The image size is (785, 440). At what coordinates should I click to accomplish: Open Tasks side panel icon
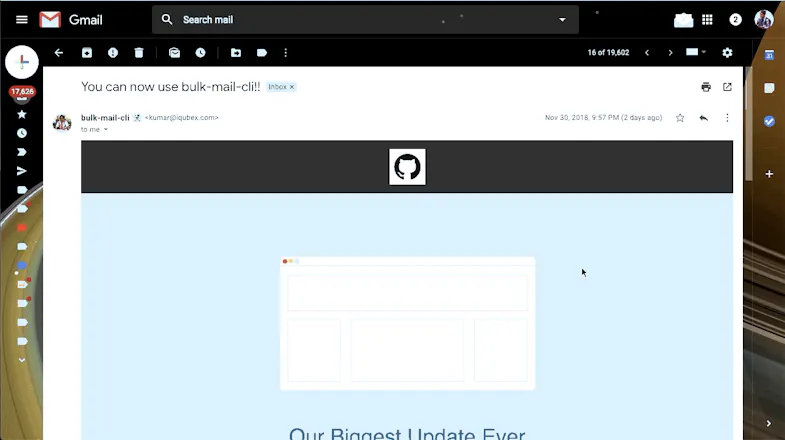pos(769,121)
